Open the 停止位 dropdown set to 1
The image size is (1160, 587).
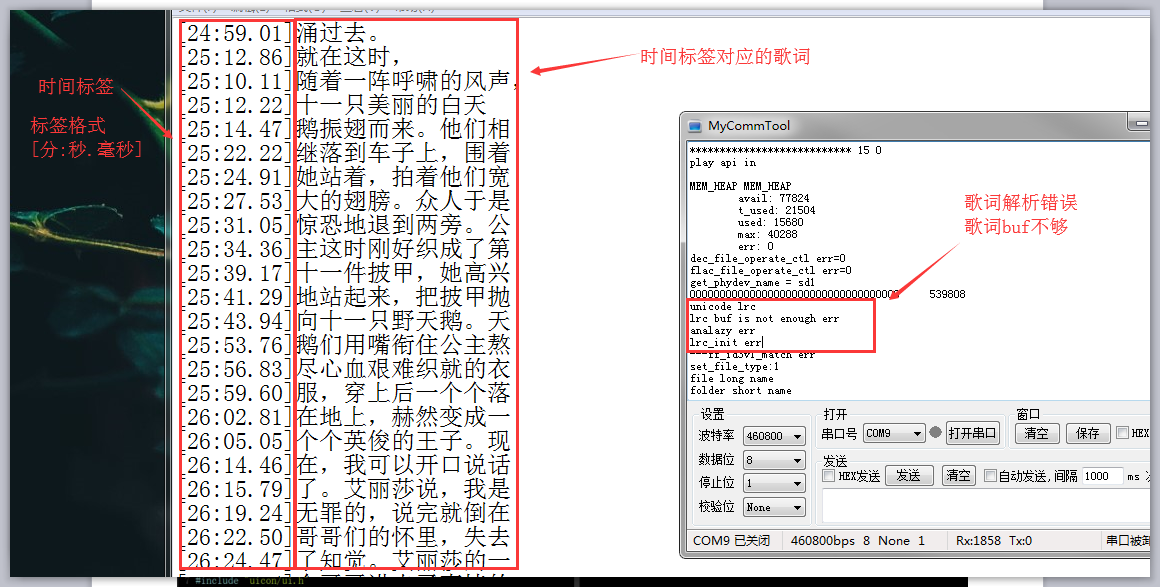pos(775,483)
